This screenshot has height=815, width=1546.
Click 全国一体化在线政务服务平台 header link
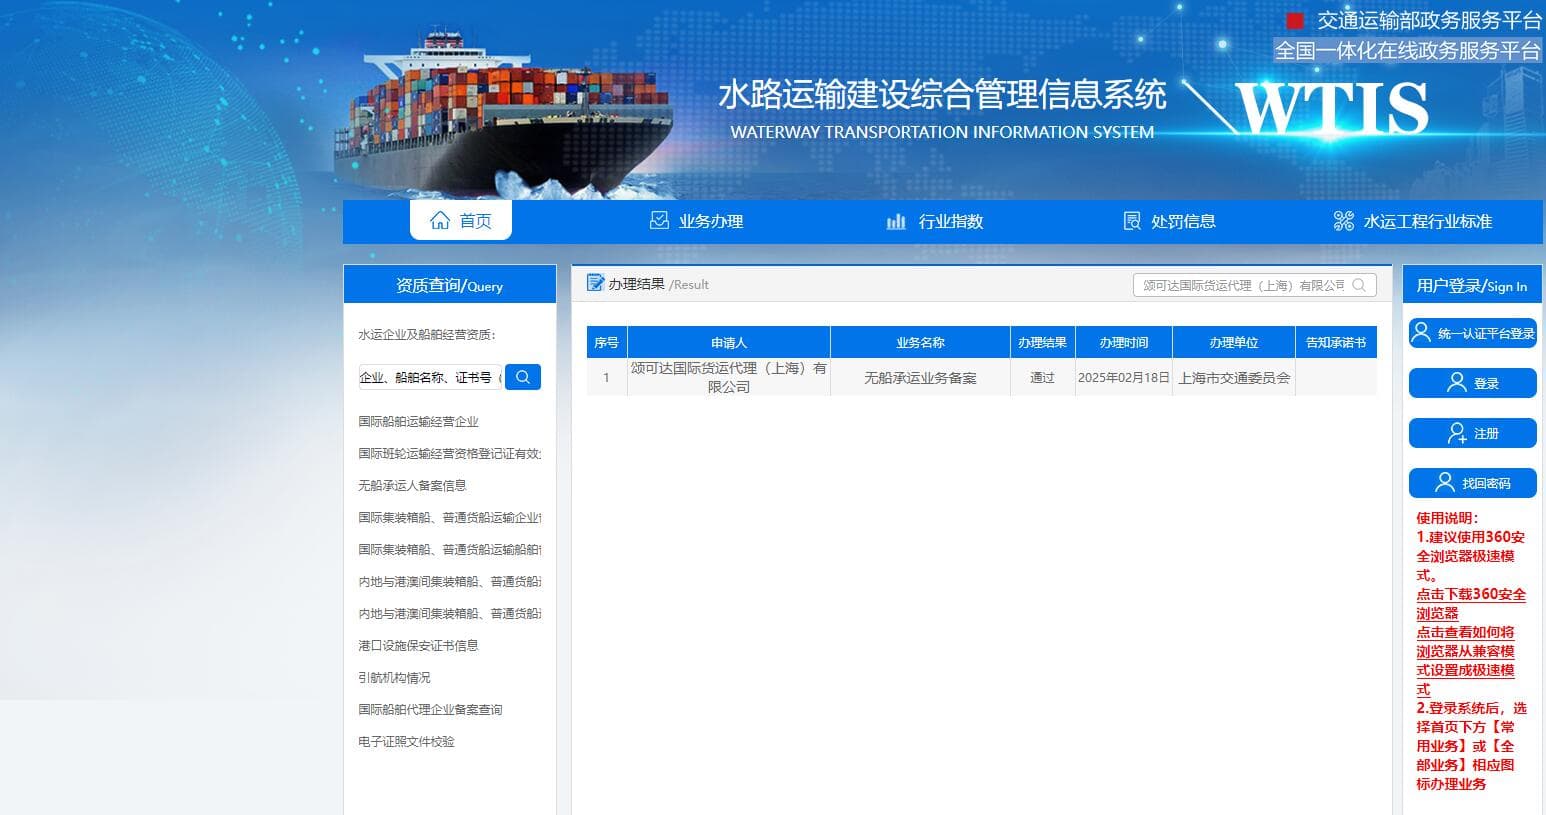click(x=1408, y=50)
